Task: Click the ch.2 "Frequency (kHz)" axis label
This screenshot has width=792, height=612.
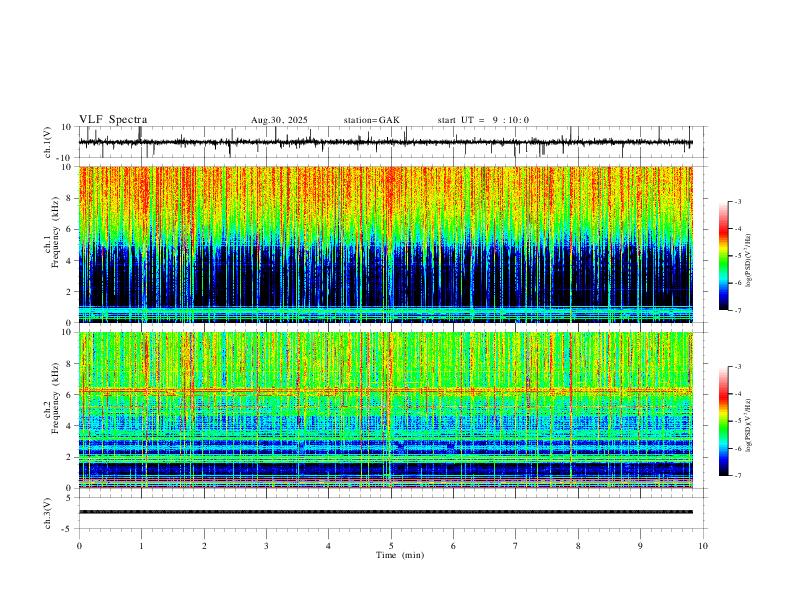Action: coord(55,398)
